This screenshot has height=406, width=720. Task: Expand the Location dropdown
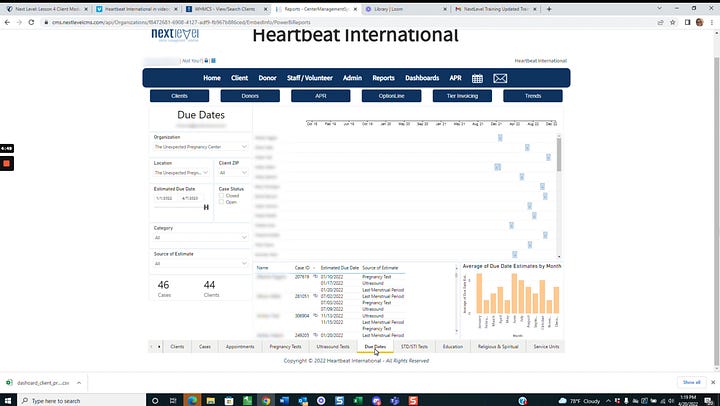tap(181, 173)
